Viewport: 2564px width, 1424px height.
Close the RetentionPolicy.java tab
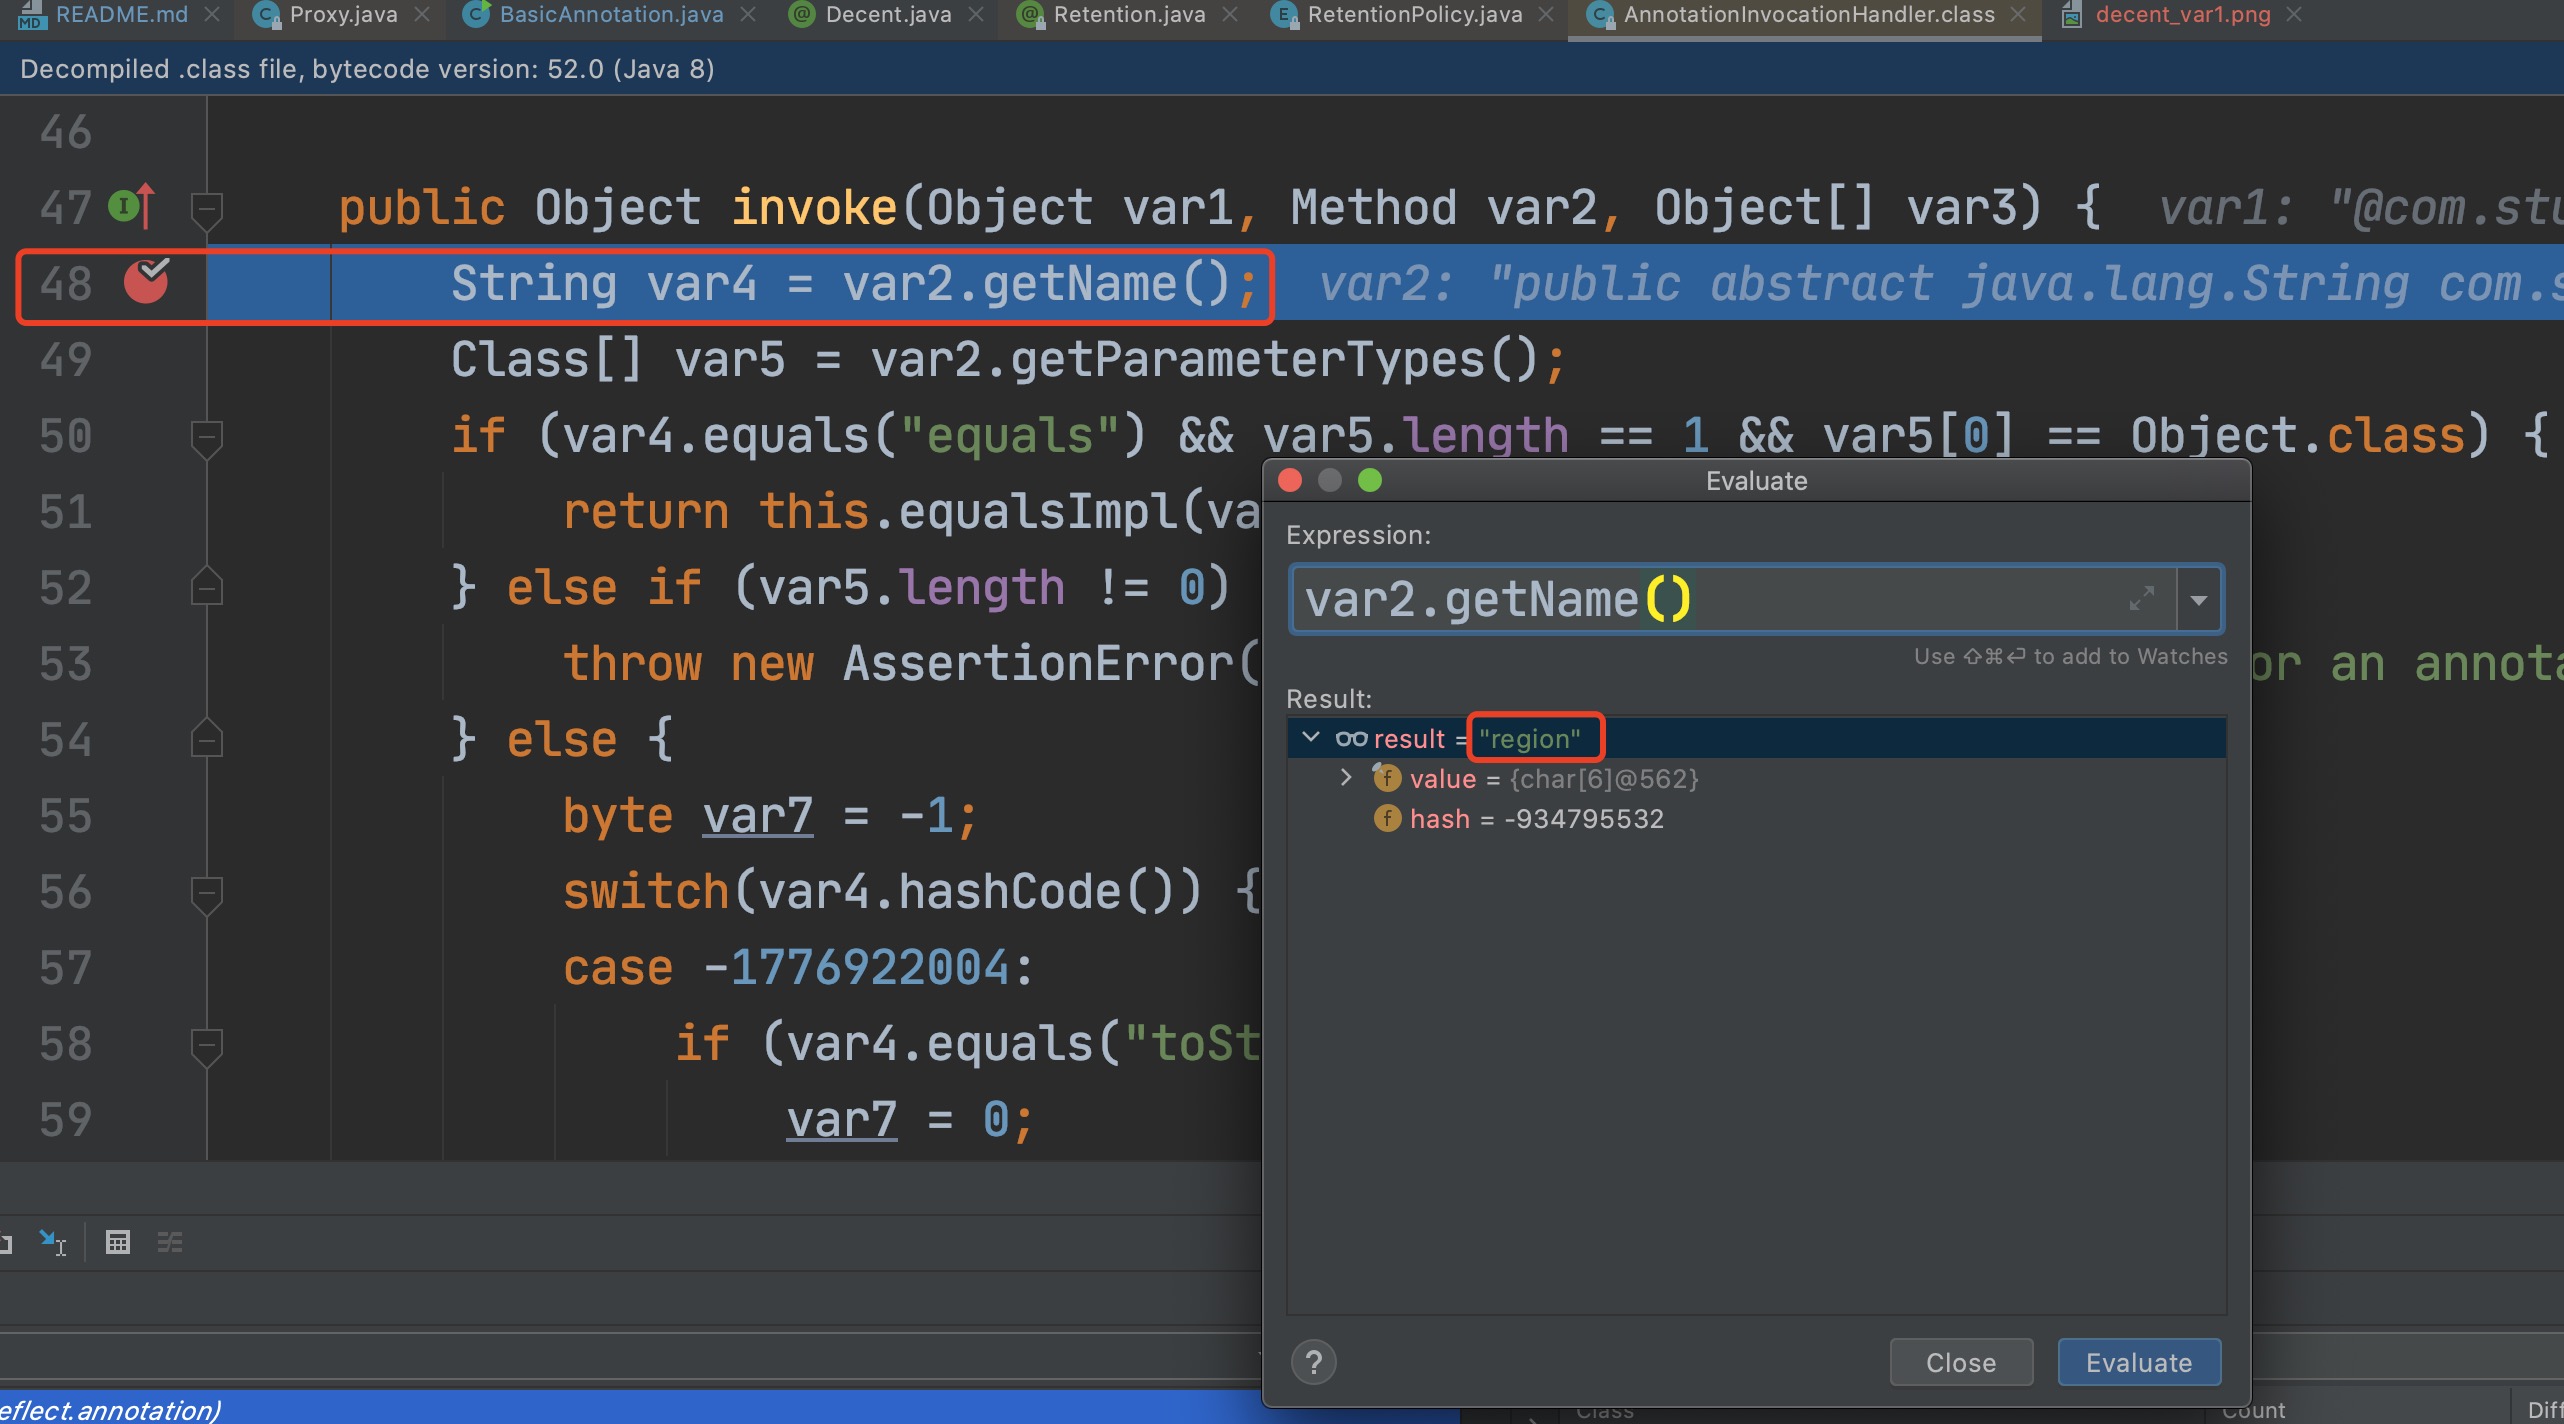click(1546, 15)
